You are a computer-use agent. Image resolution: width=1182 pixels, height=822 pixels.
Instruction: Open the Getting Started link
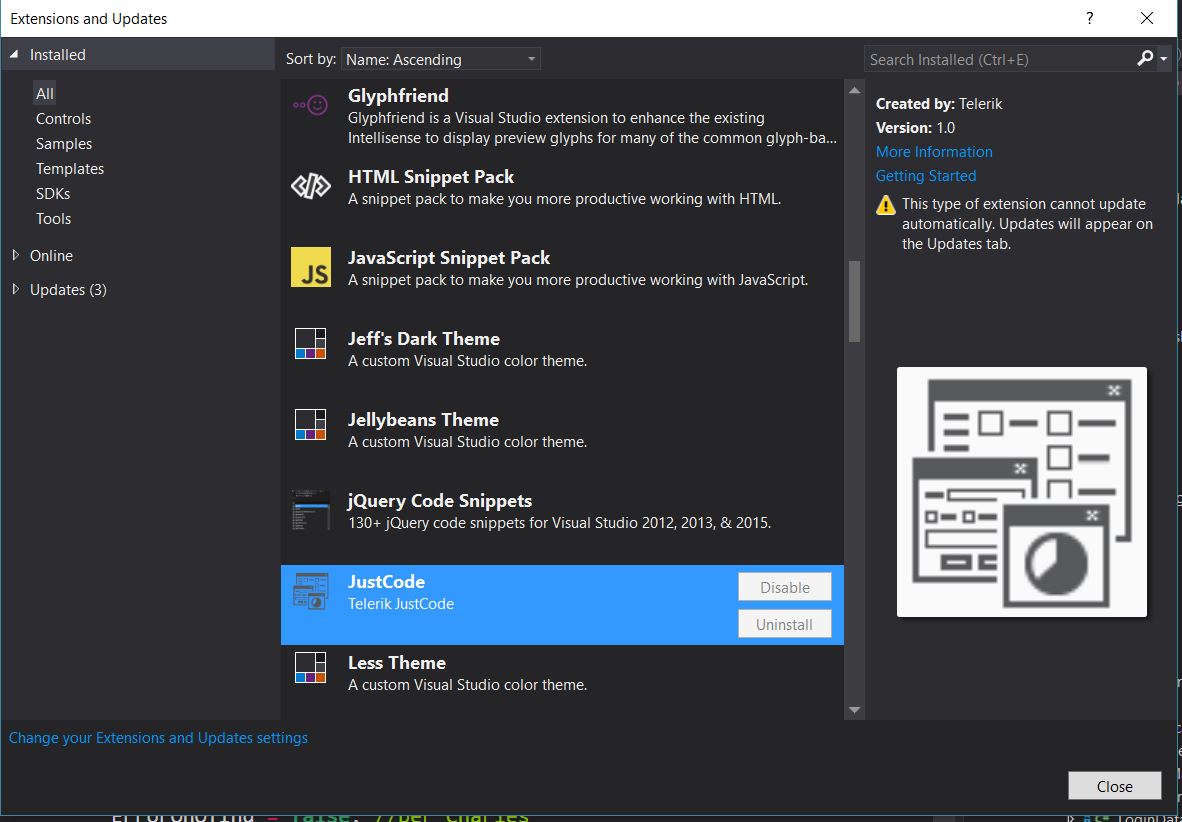pos(926,176)
